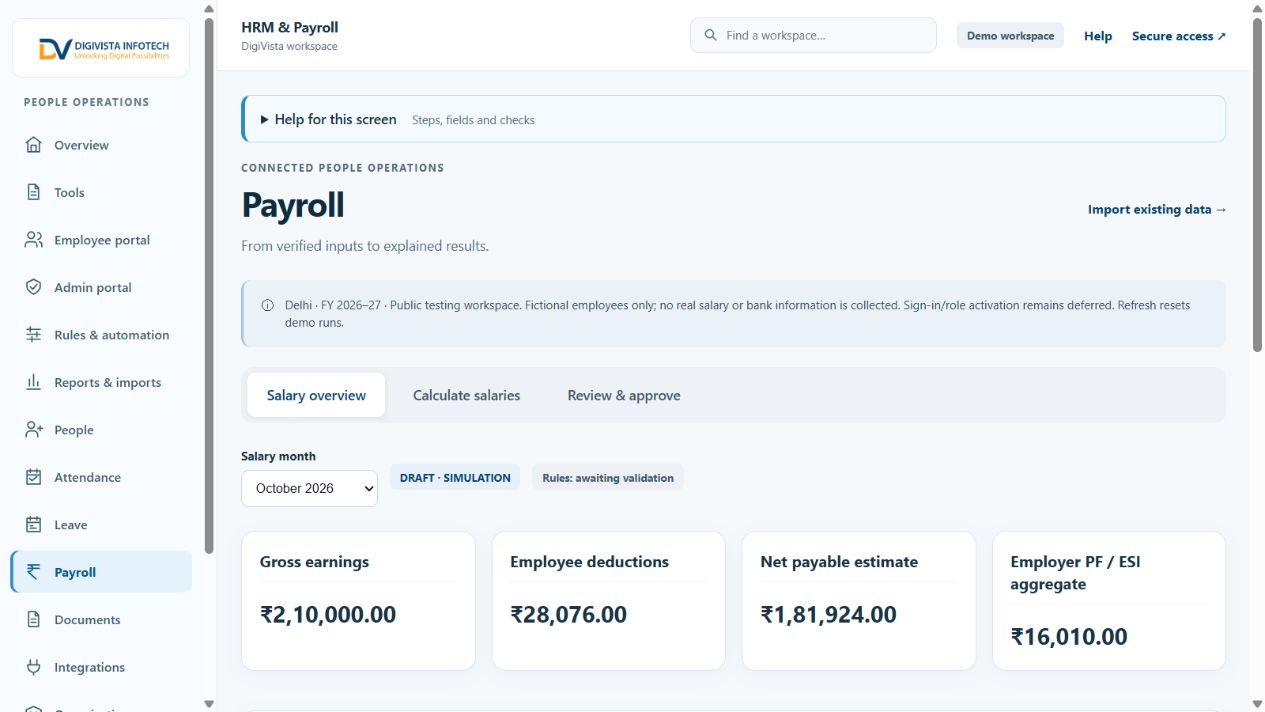Click the Documents sidebar label
Screen dimensions: 1265x712
tap(87, 620)
